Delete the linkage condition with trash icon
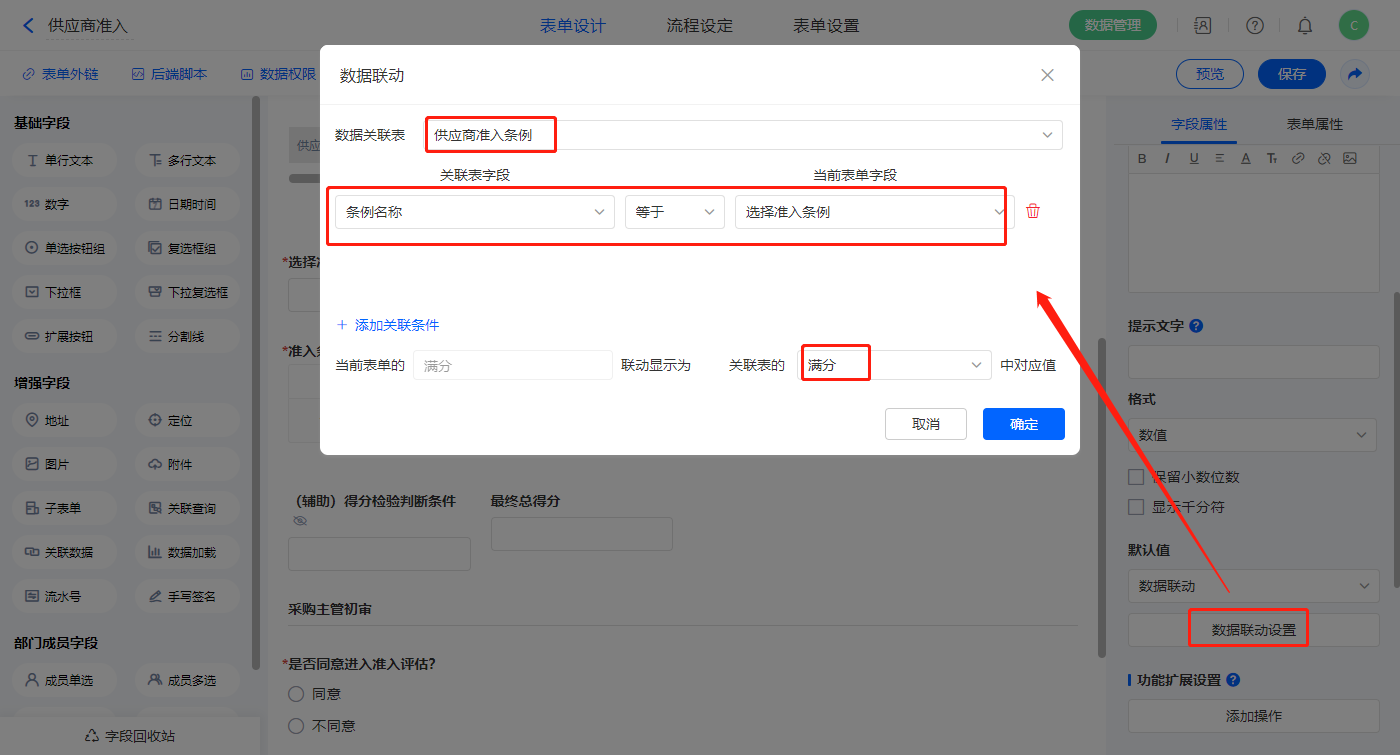Viewport: 1400px width, 755px height. 1033,211
